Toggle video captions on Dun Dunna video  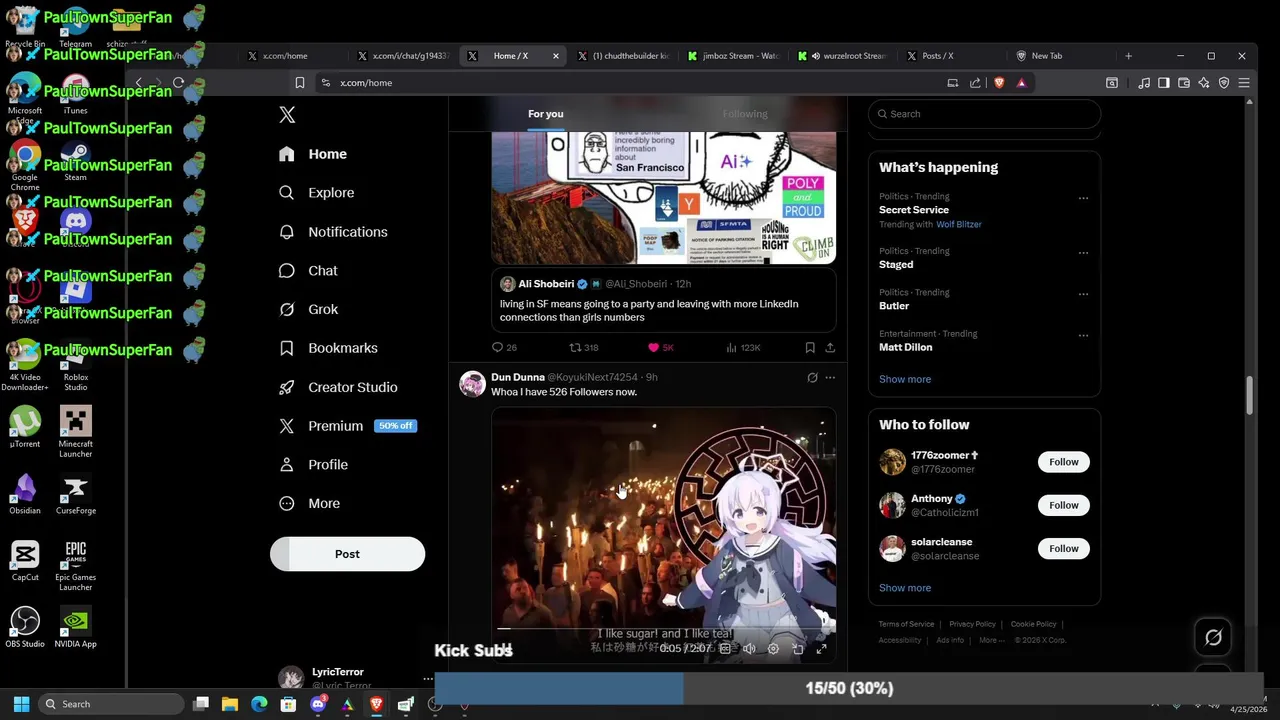725,649
